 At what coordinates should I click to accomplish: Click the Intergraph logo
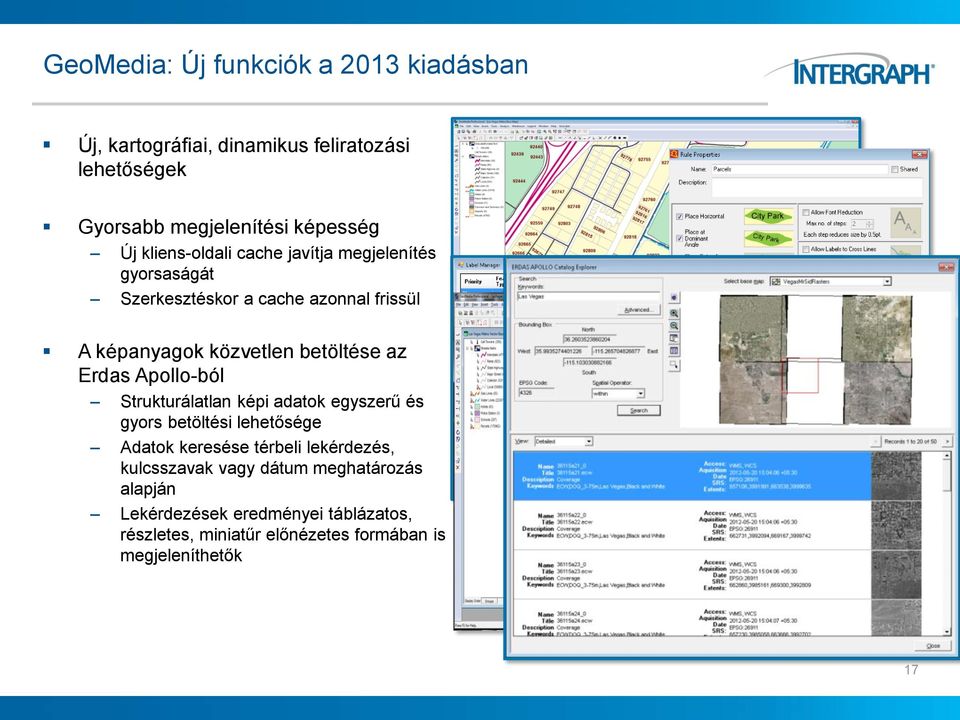[x=852, y=70]
